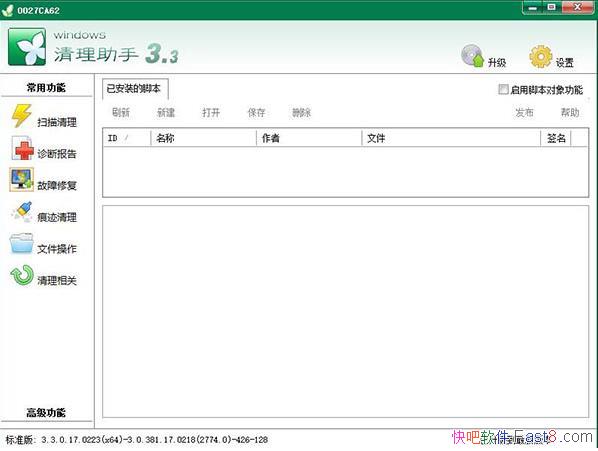
Task: Open the 文件操作 folder icon
Action: (21, 243)
